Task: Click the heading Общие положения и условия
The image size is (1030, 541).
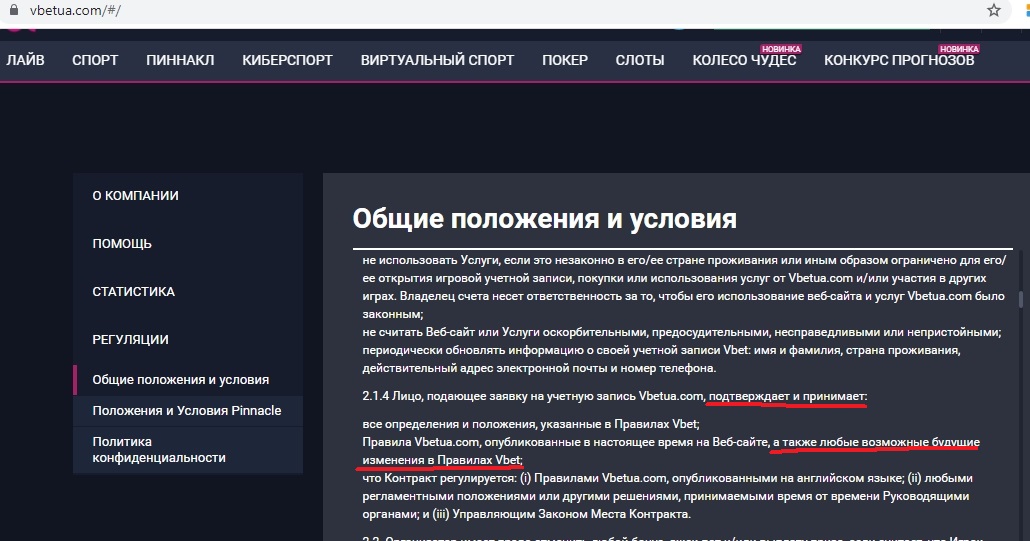Action: [x=545, y=219]
